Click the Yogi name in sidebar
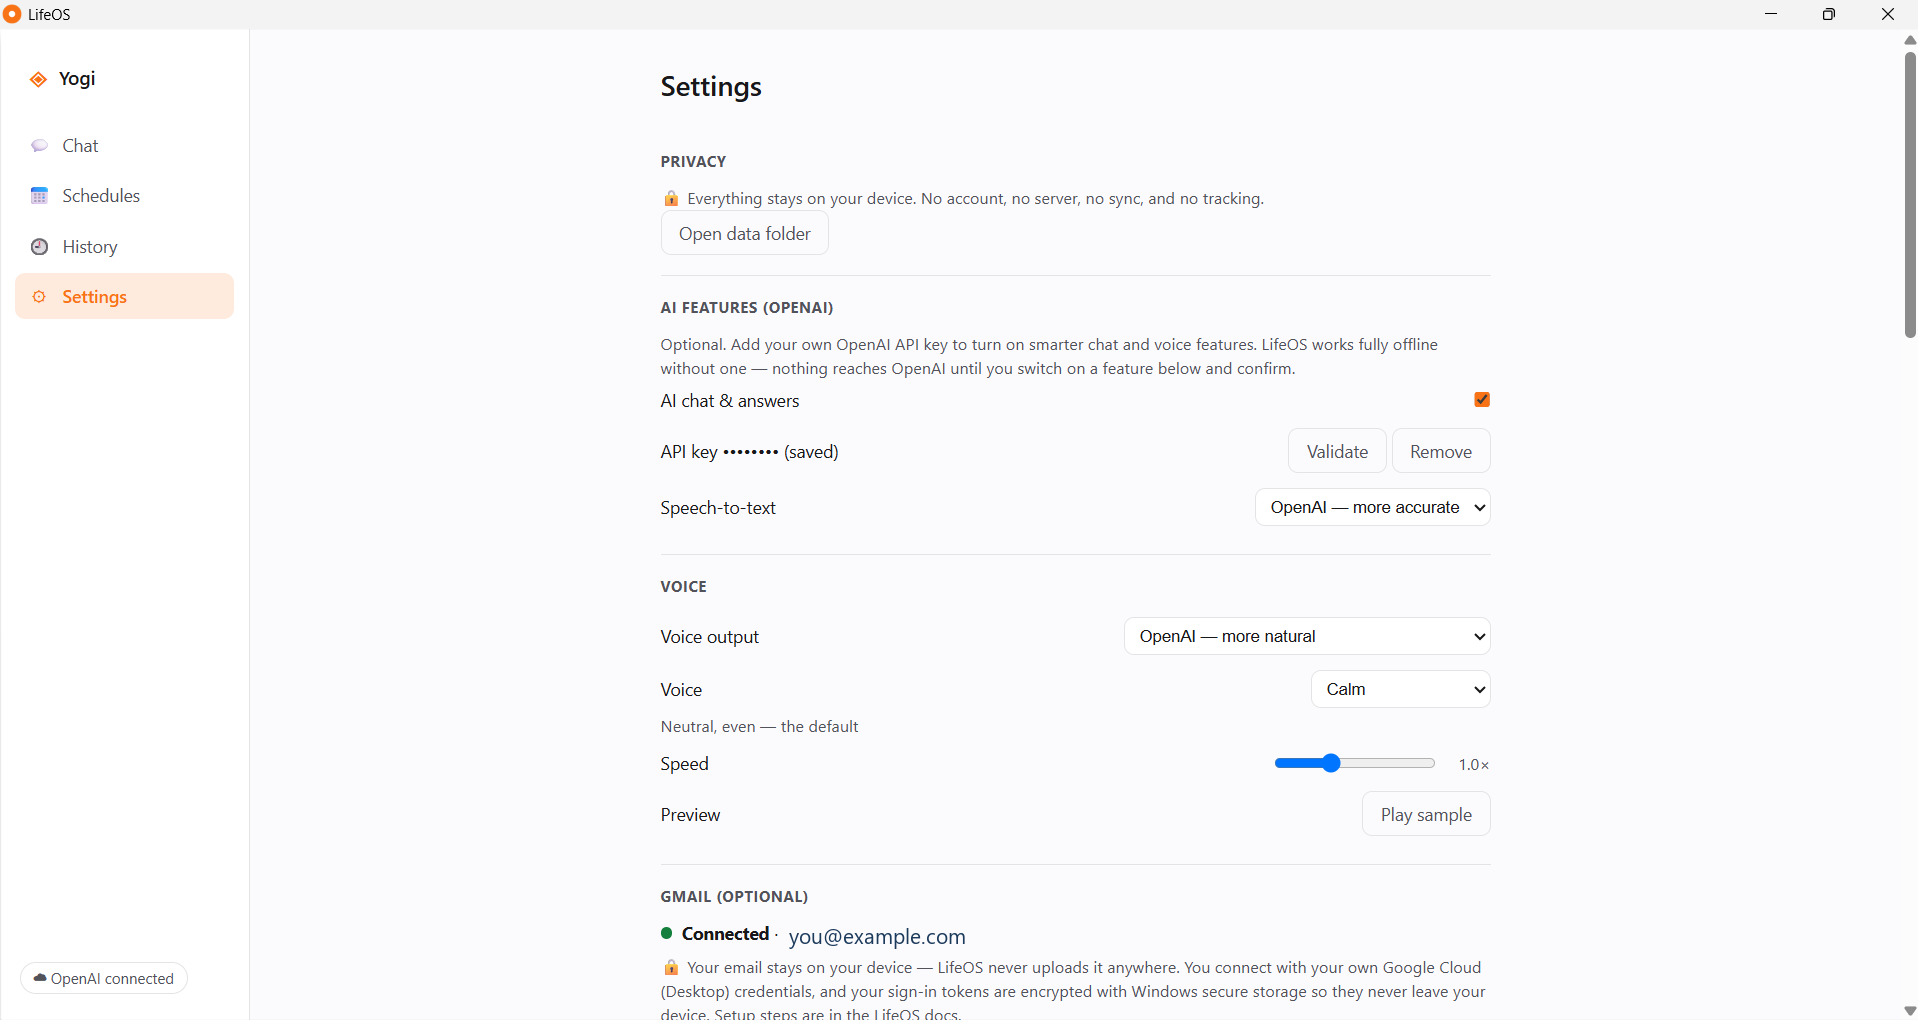The height and width of the screenshot is (1020, 1918). [77, 79]
